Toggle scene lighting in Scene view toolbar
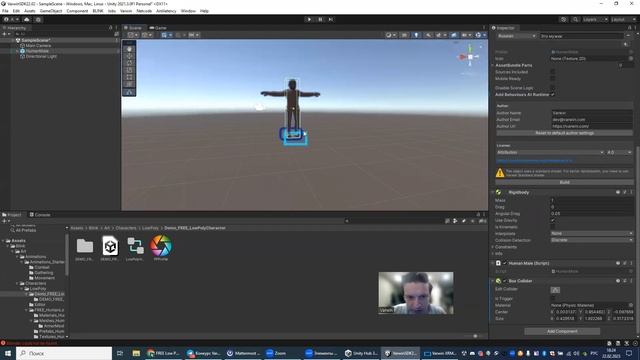 pos(416,35)
